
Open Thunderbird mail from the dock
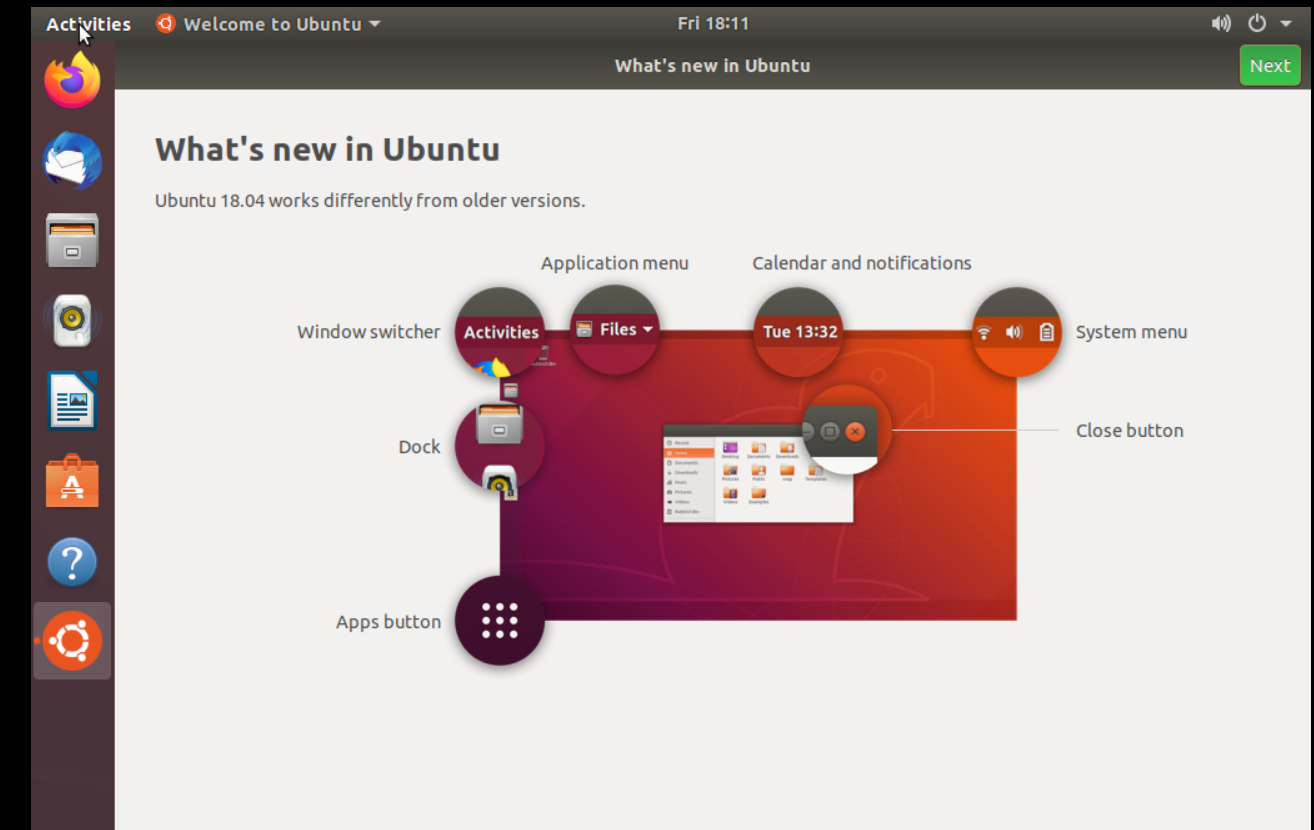tap(72, 160)
